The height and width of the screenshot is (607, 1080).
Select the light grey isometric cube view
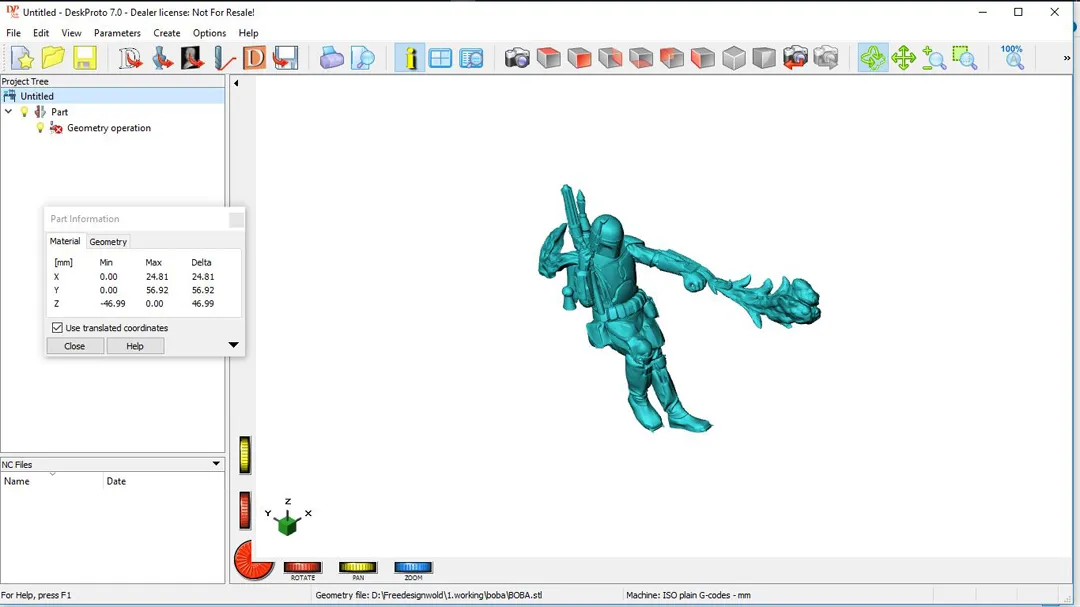point(734,58)
